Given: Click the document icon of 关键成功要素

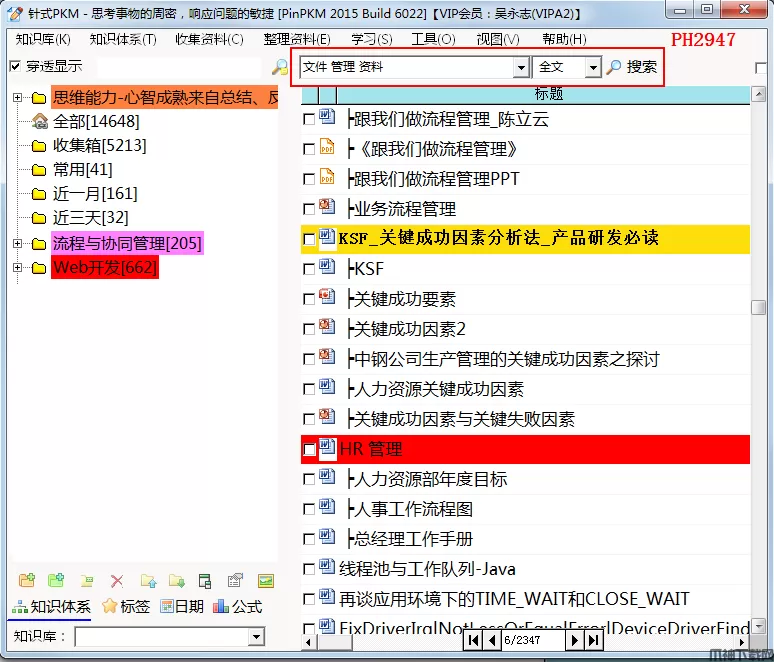Looking at the screenshot, I should click(x=327, y=297).
